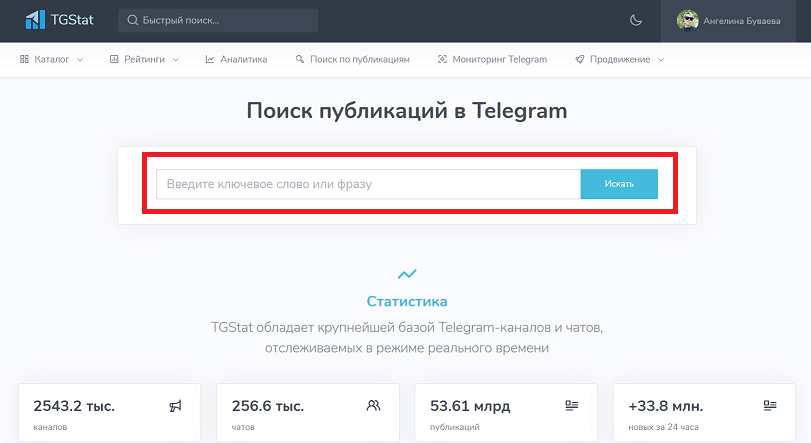
Task: Open the Ангелина Буваева account name
Action: (742, 21)
